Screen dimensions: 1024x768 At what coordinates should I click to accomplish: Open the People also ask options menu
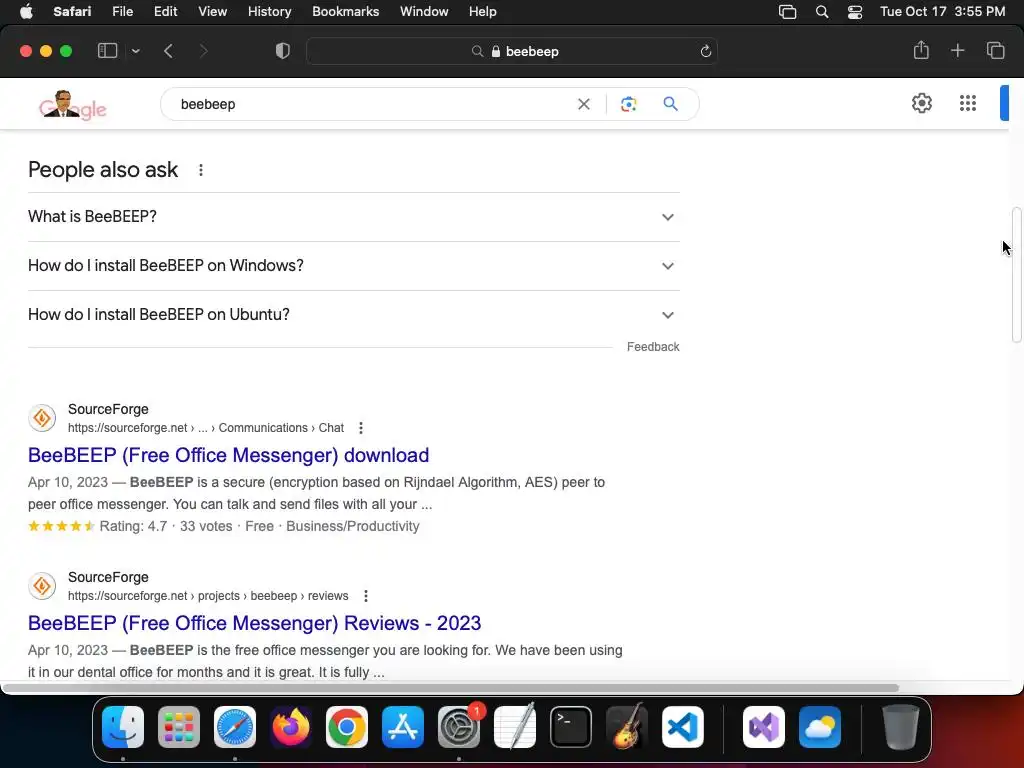point(200,170)
